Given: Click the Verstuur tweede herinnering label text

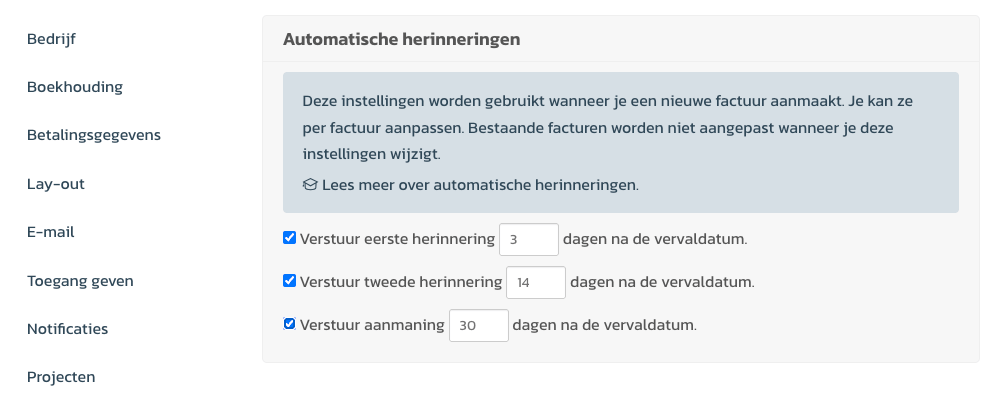Looking at the screenshot, I should (x=401, y=282).
